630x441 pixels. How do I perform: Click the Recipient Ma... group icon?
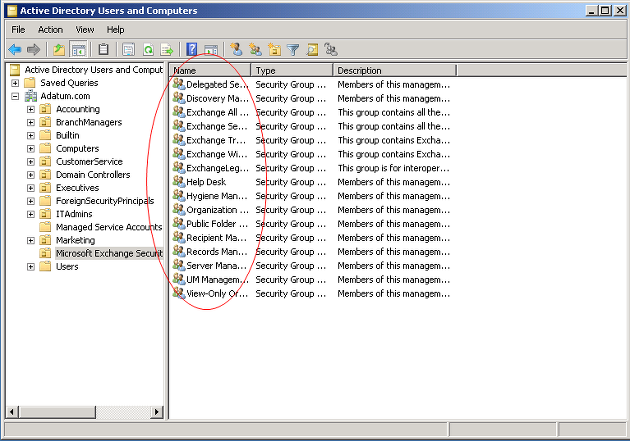point(179,237)
